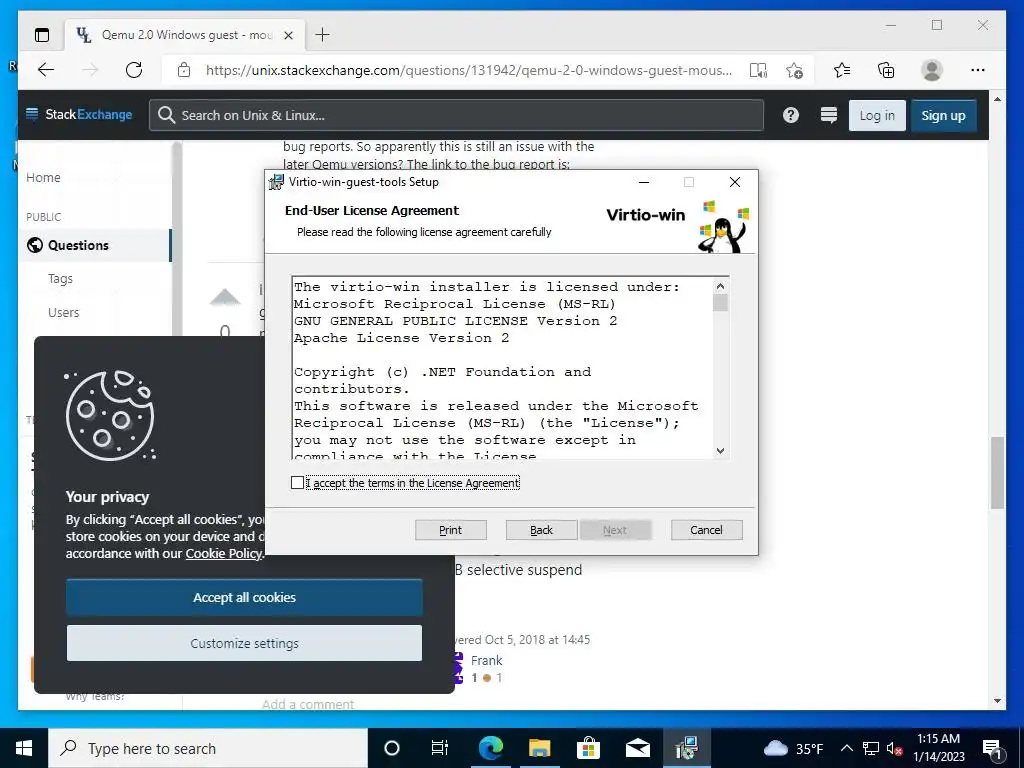The height and width of the screenshot is (768, 1024).
Task: Open a new browser tab
Action: [x=323, y=35]
